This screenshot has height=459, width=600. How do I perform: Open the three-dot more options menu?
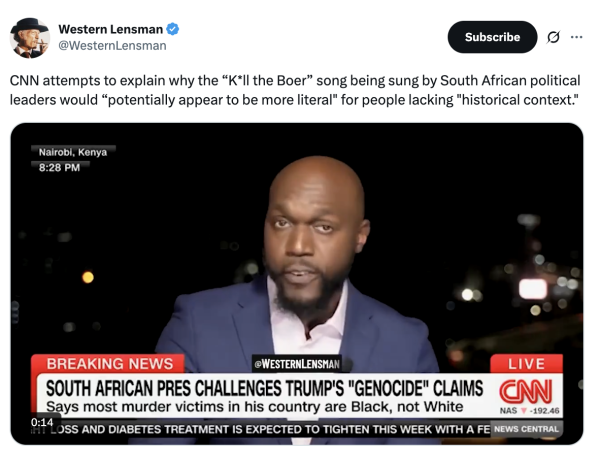coord(576,37)
